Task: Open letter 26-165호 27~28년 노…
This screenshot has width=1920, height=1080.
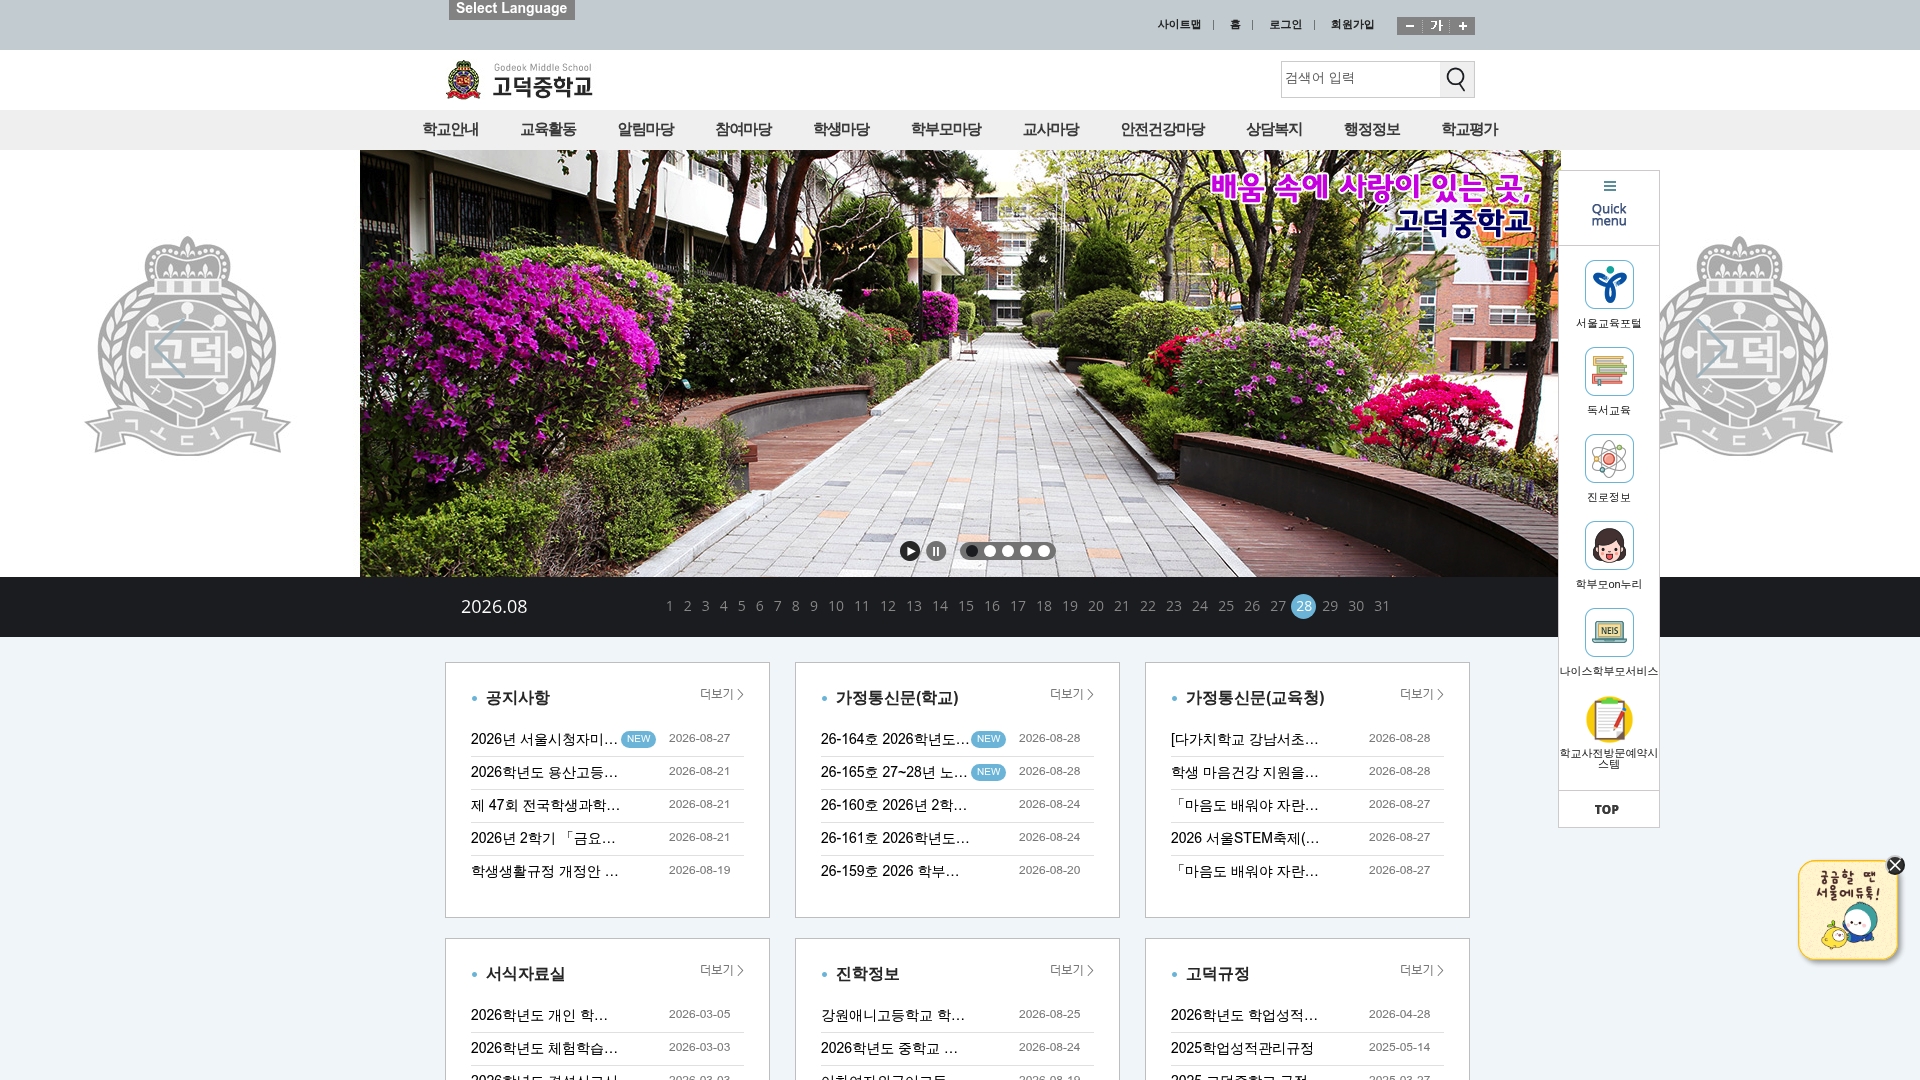Action: 894,773
